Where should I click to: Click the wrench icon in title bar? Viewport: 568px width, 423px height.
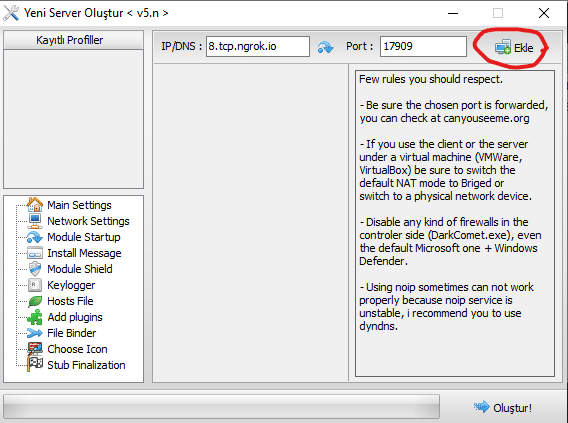point(11,13)
